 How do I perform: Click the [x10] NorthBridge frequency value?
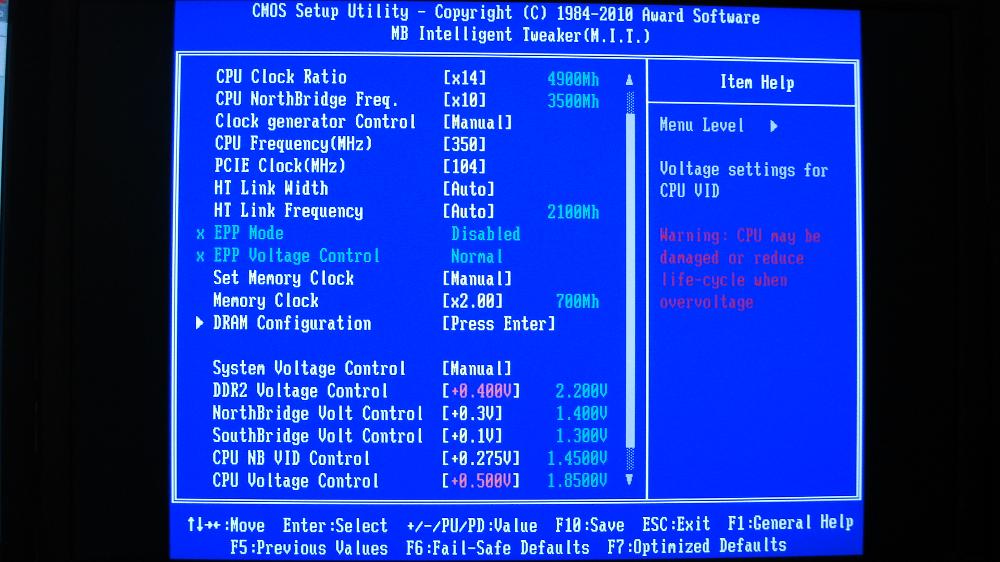[464, 100]
